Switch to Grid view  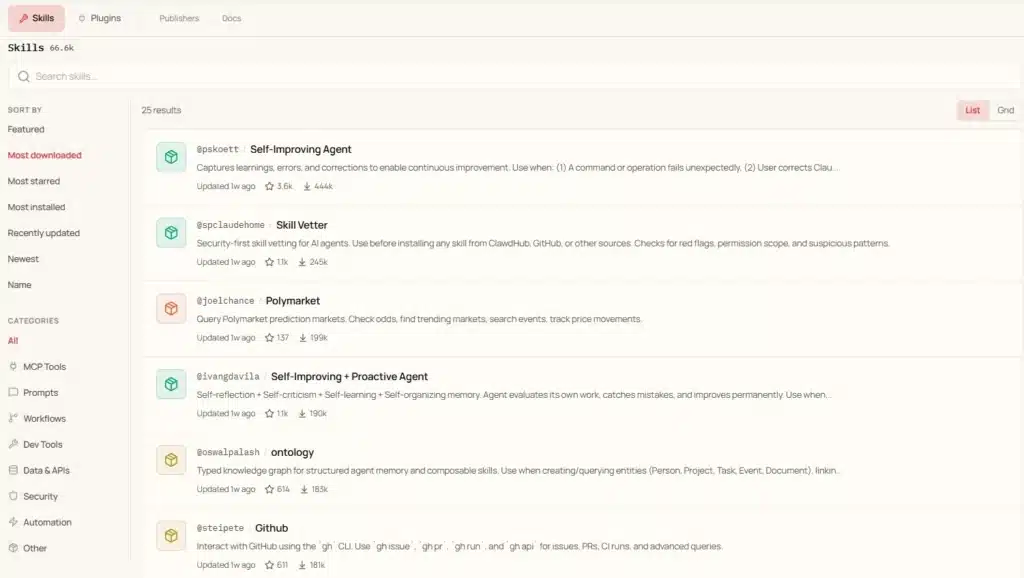tap(1005, 110)
